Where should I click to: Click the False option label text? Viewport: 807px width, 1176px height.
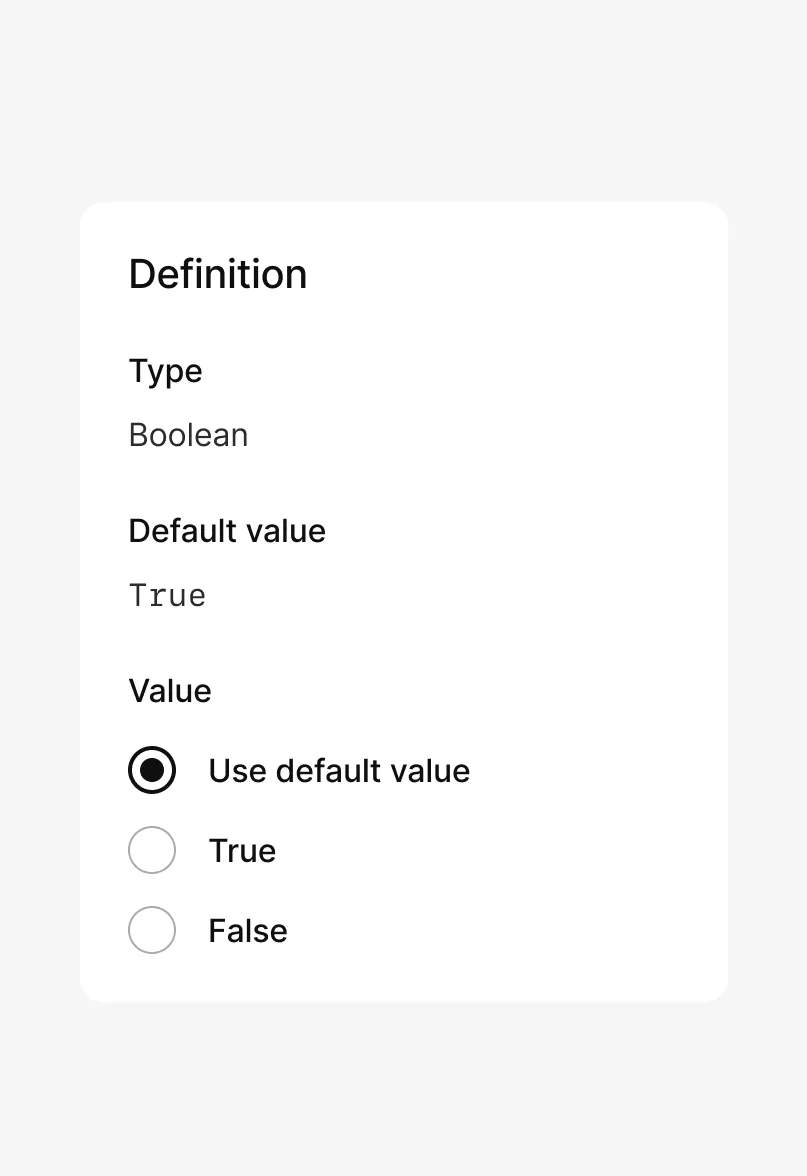[248, 931]
